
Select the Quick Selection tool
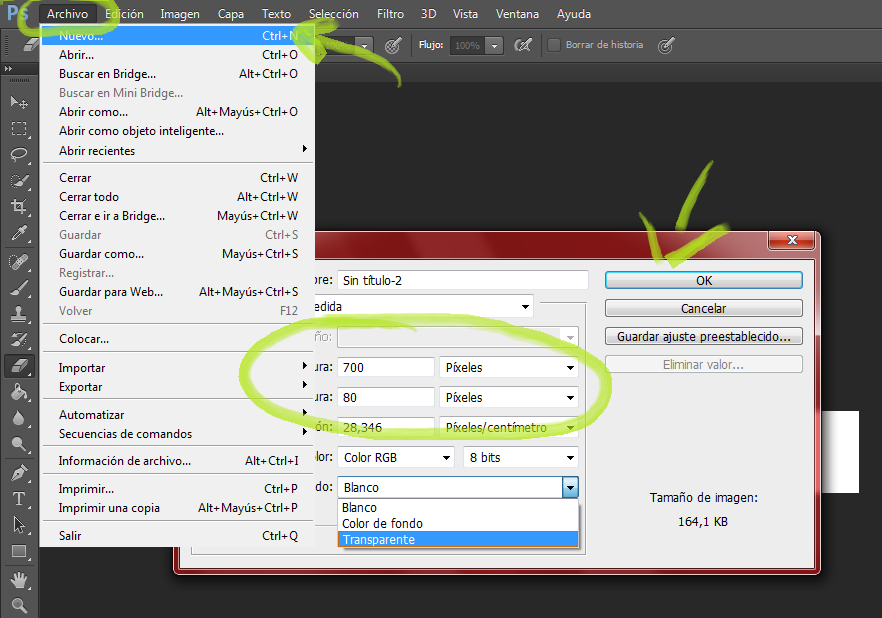click(19, 181)
